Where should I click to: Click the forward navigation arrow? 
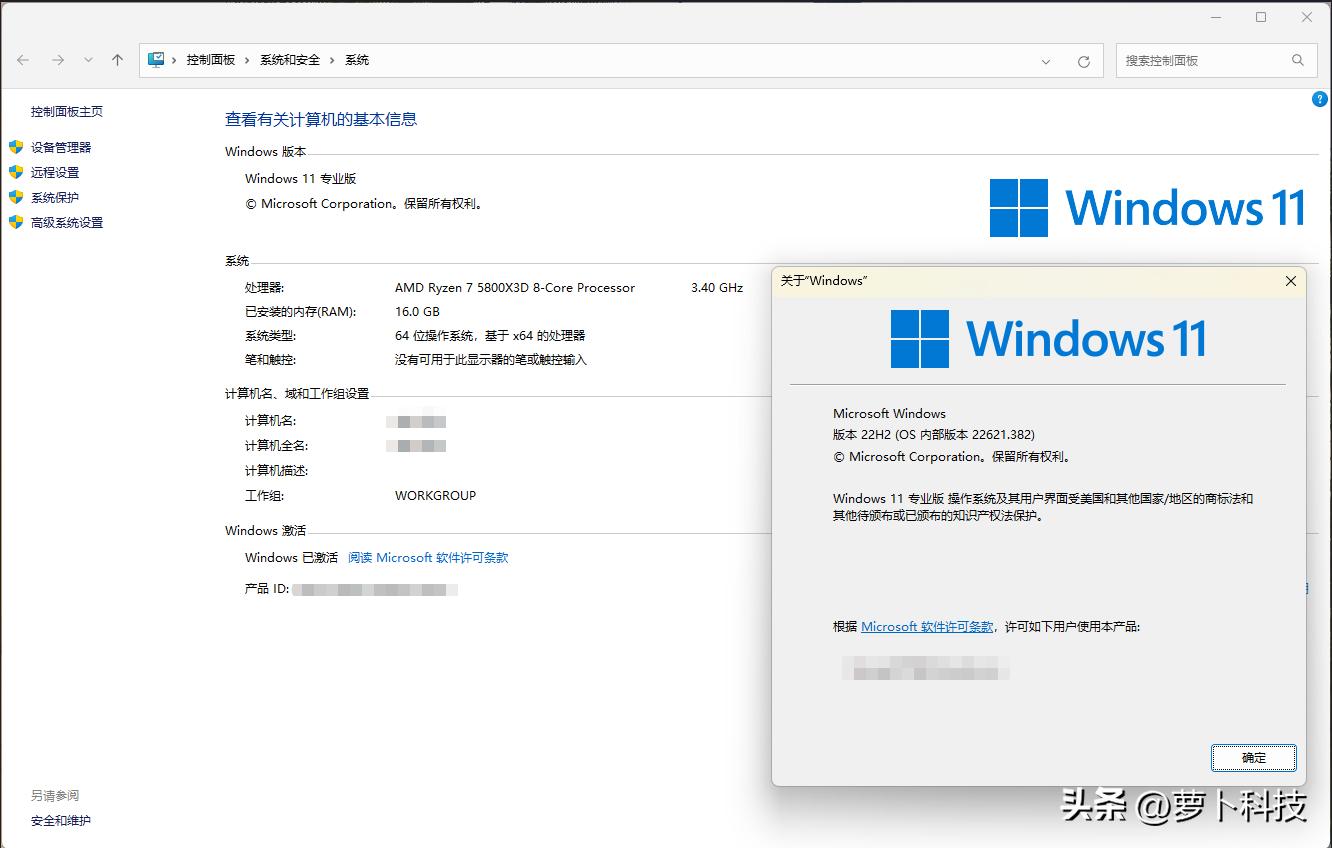tap(58, 60)
